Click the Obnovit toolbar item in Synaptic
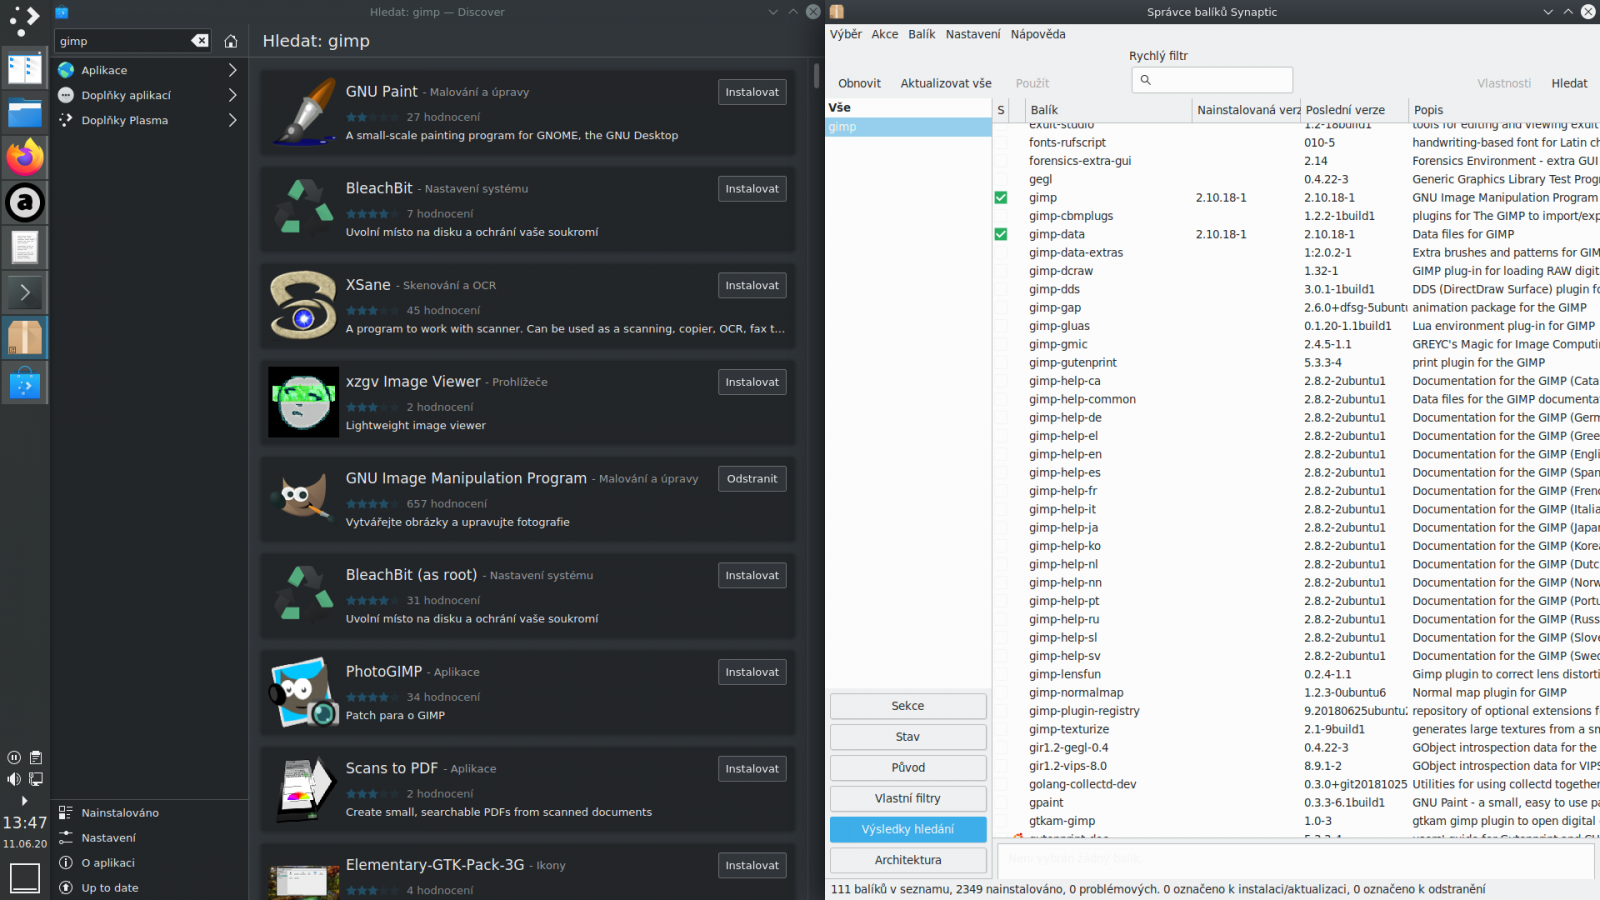Image resolution: width=1600 pixels, height=900 pixels. pyautogui.click(x=859, y=83)
